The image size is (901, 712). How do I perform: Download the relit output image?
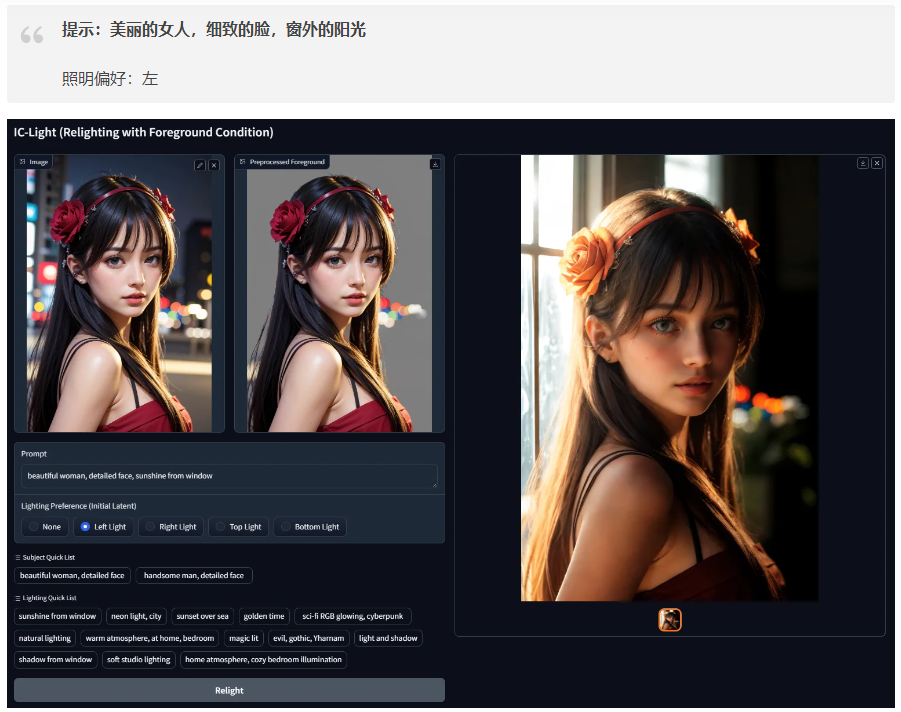pyautogui.click(x=863, y=163)
